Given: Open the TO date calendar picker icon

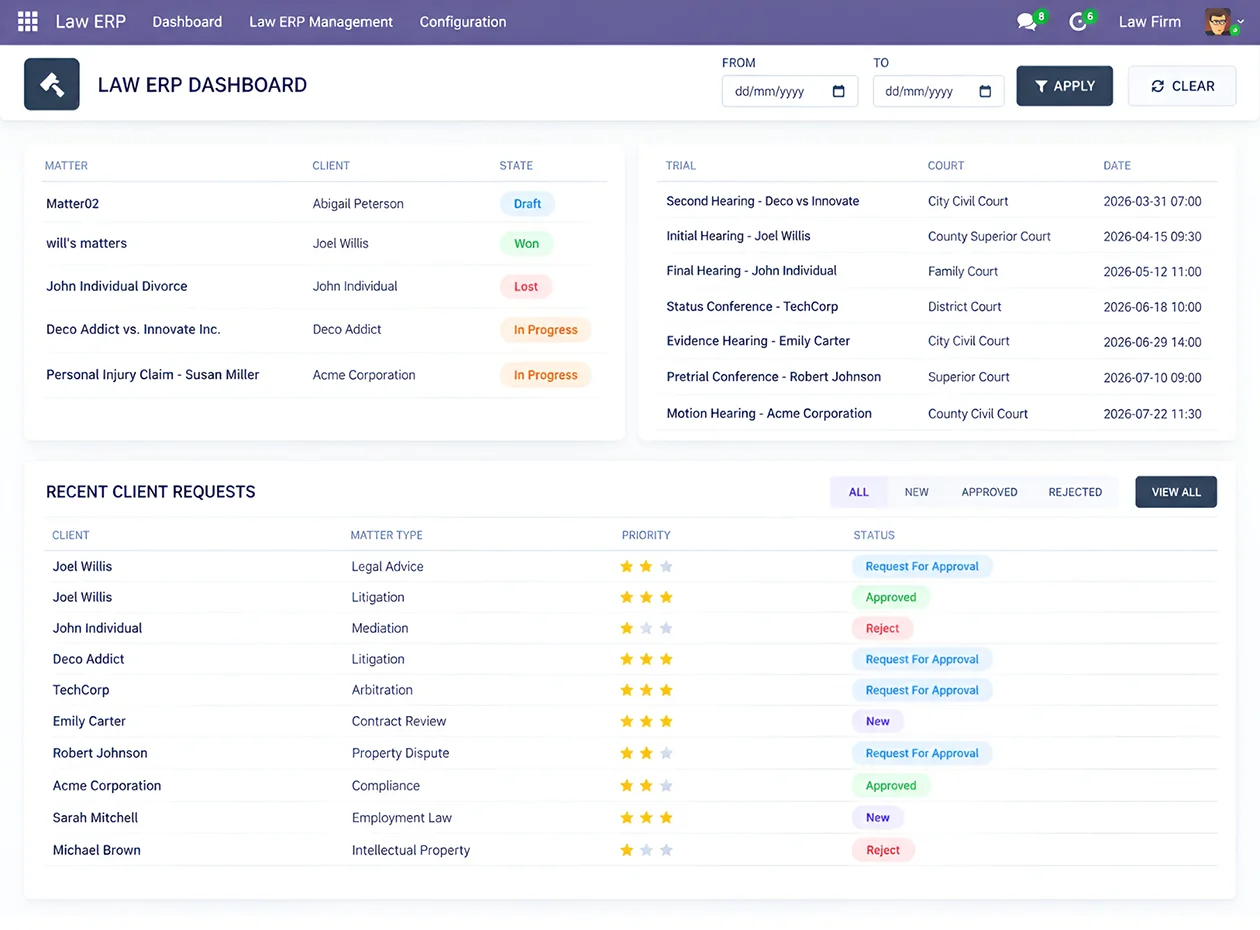Looking at the screenshot, I should tap(985, 91).
